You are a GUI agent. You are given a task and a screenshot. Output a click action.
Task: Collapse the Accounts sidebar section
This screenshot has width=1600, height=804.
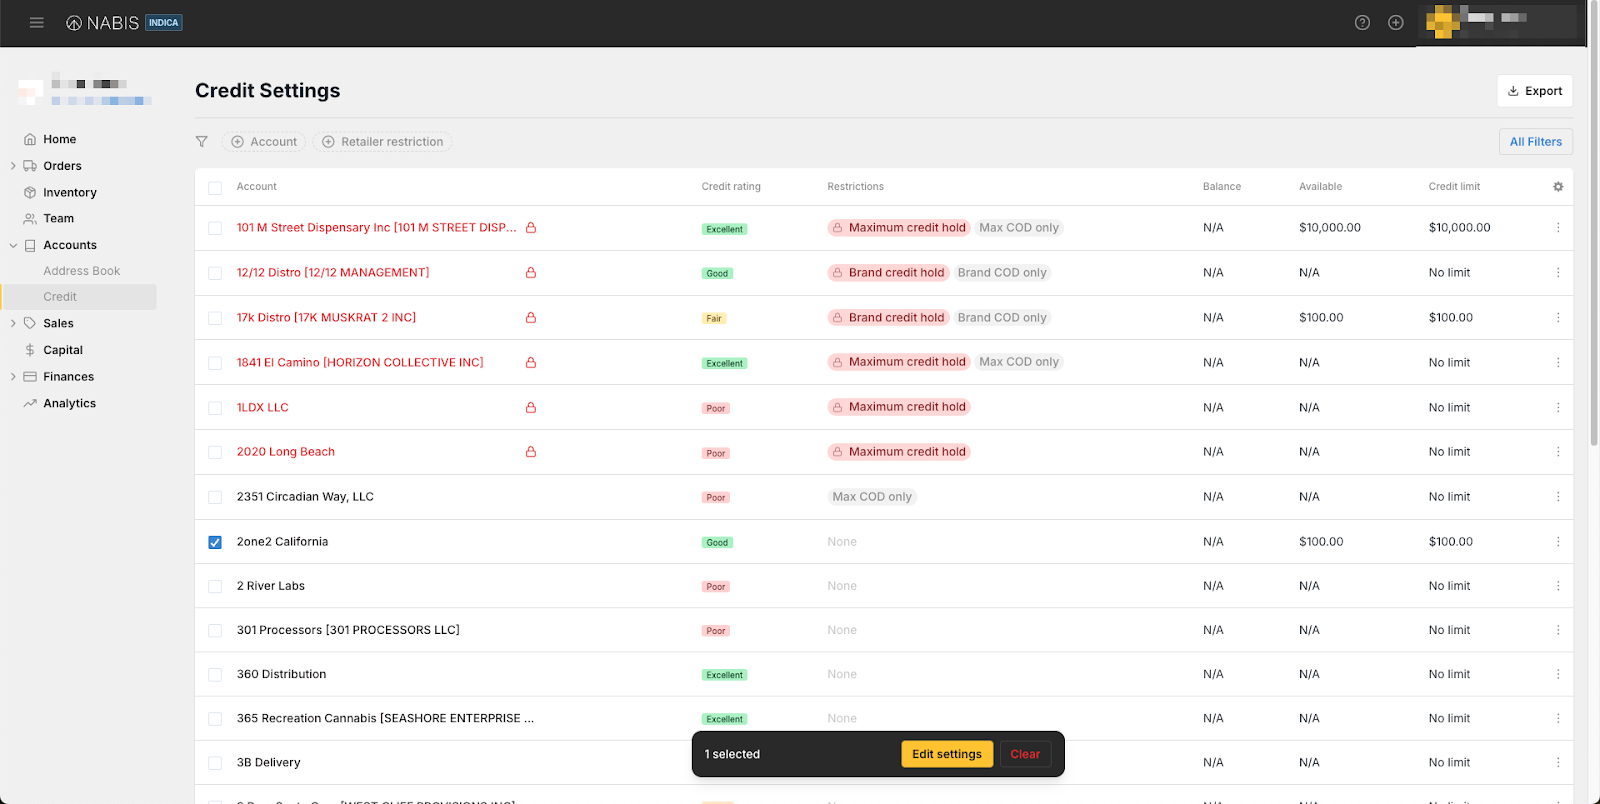pyautogui.click(x=13, y=245)
